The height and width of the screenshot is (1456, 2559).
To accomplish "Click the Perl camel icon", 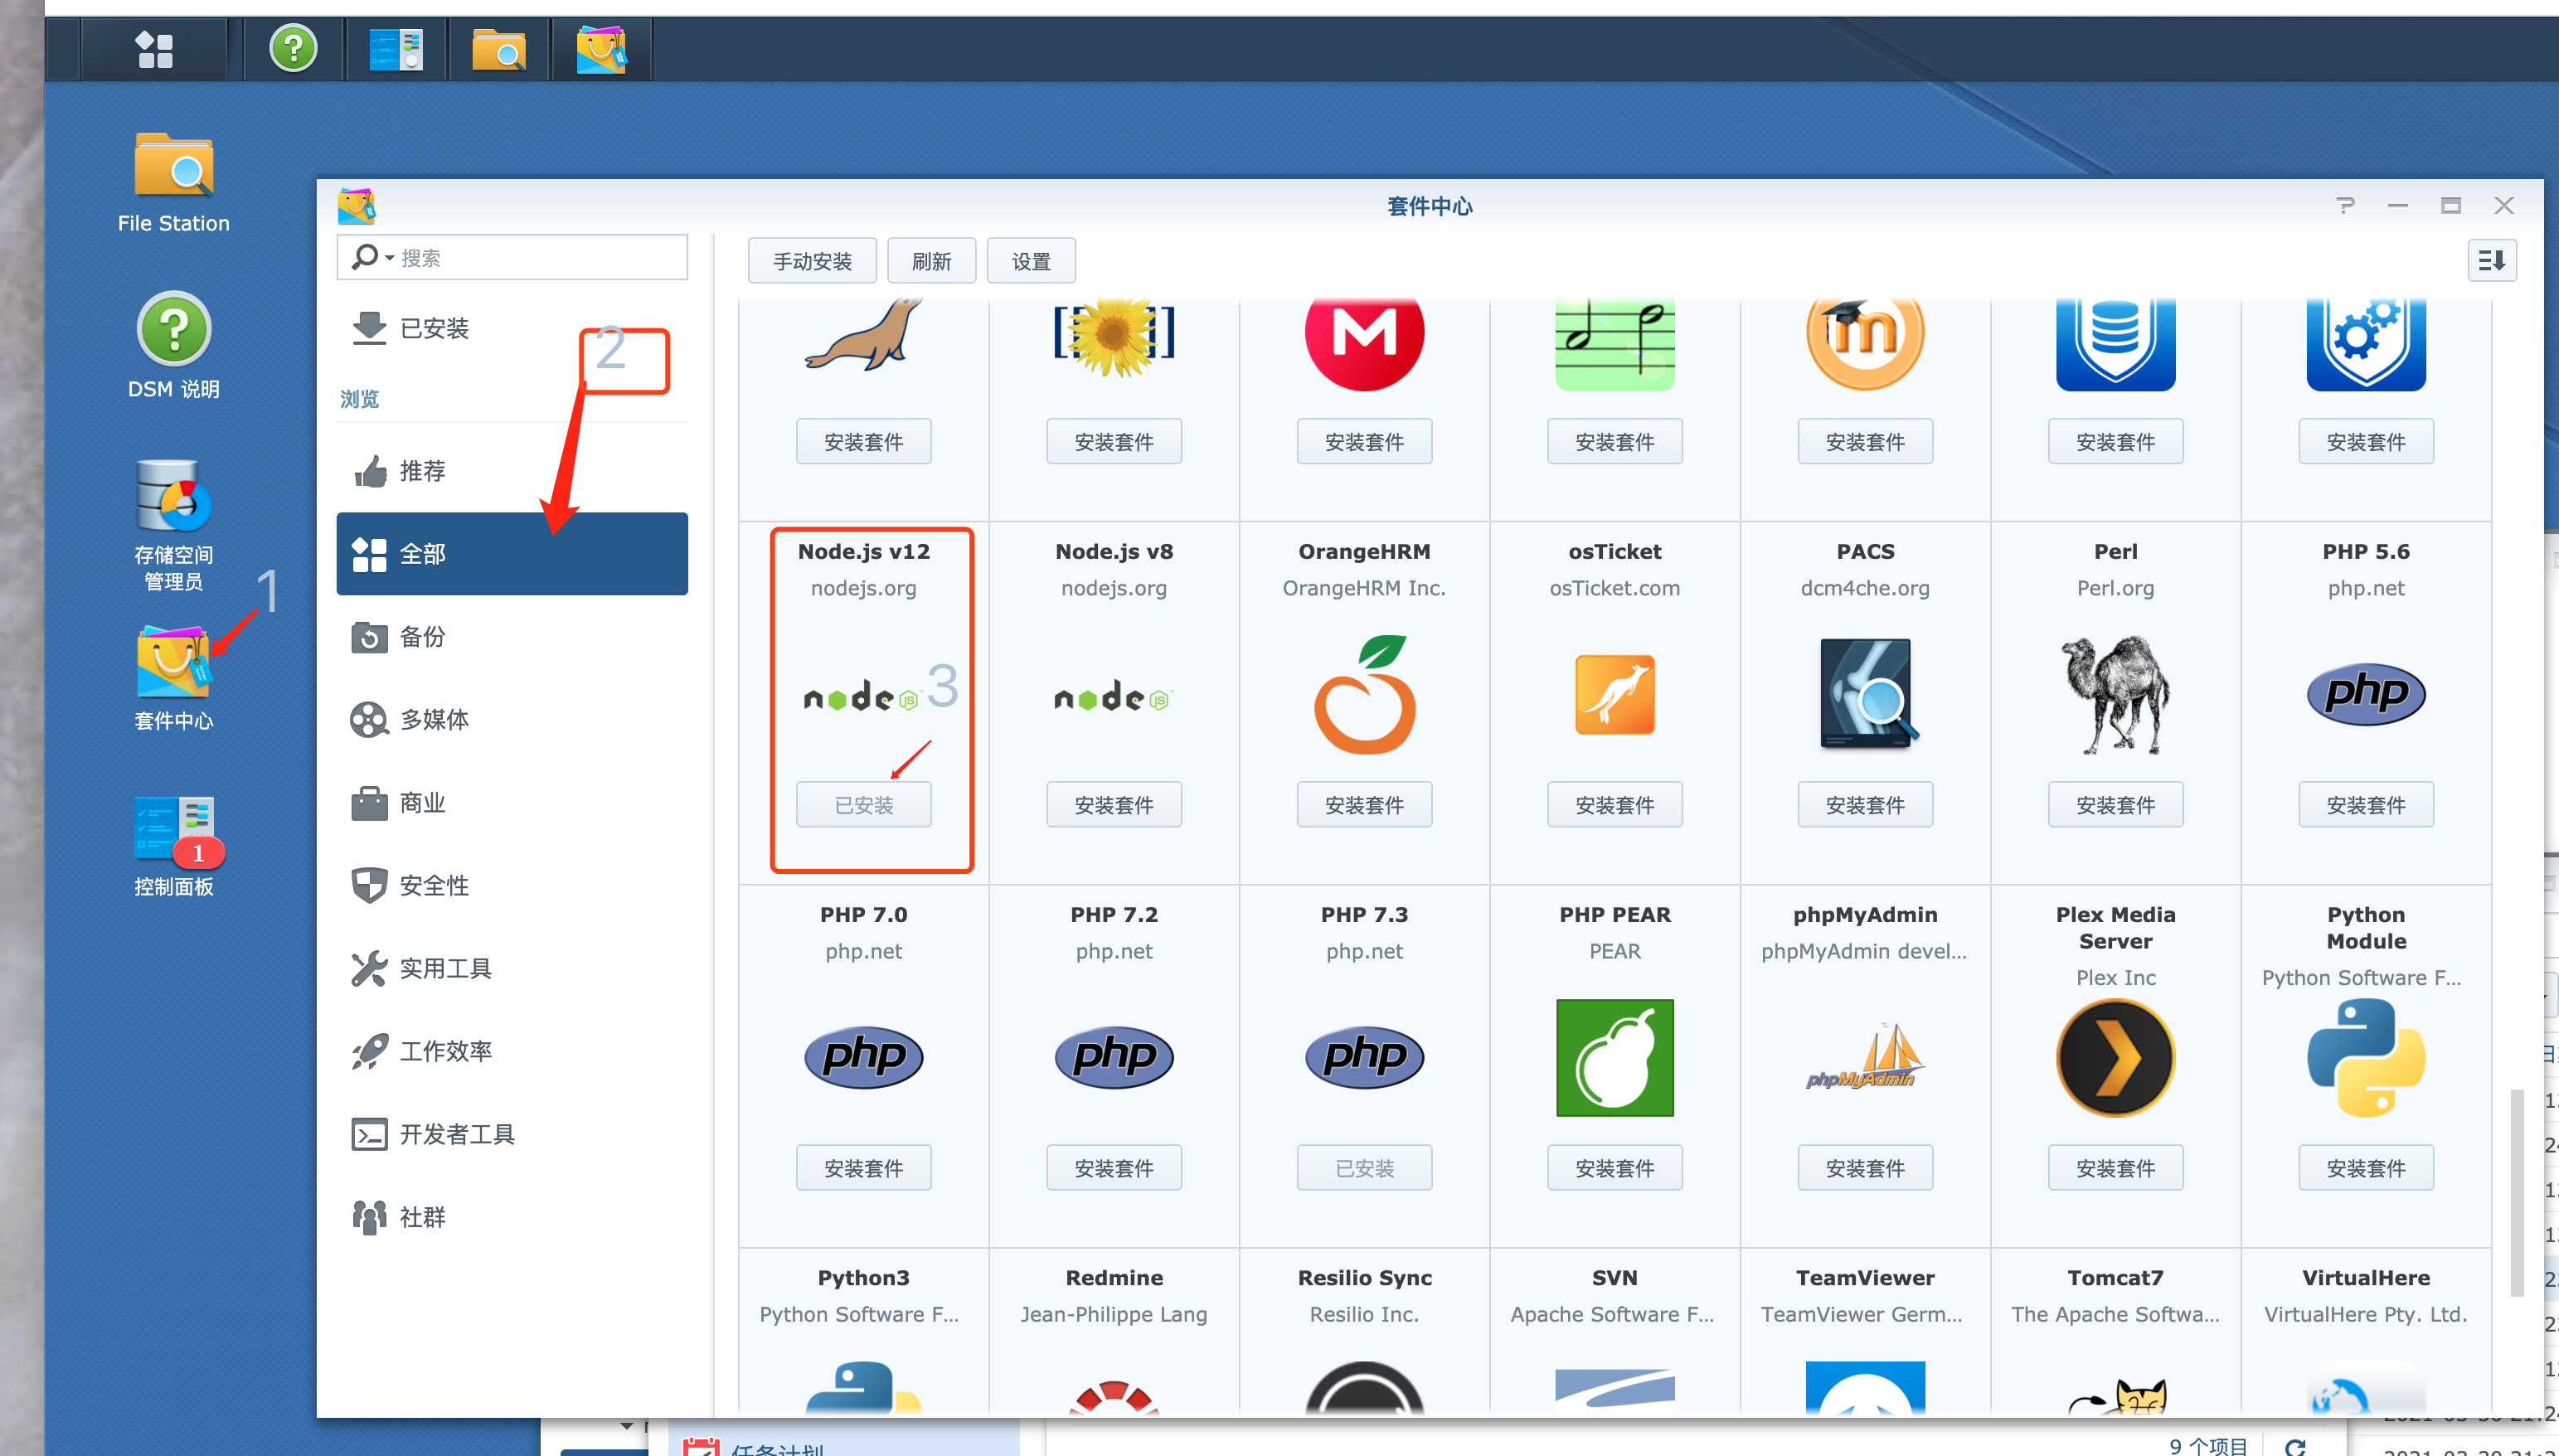I will pos(2115,694).
